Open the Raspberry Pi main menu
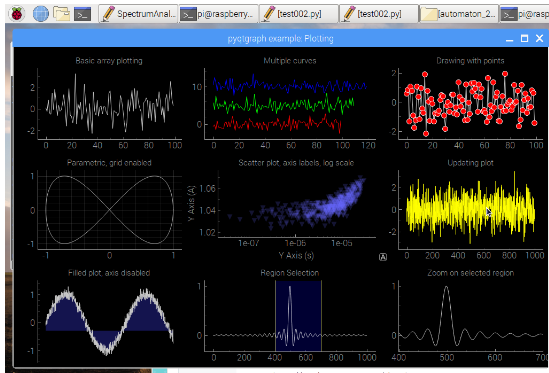 [16, 14]
